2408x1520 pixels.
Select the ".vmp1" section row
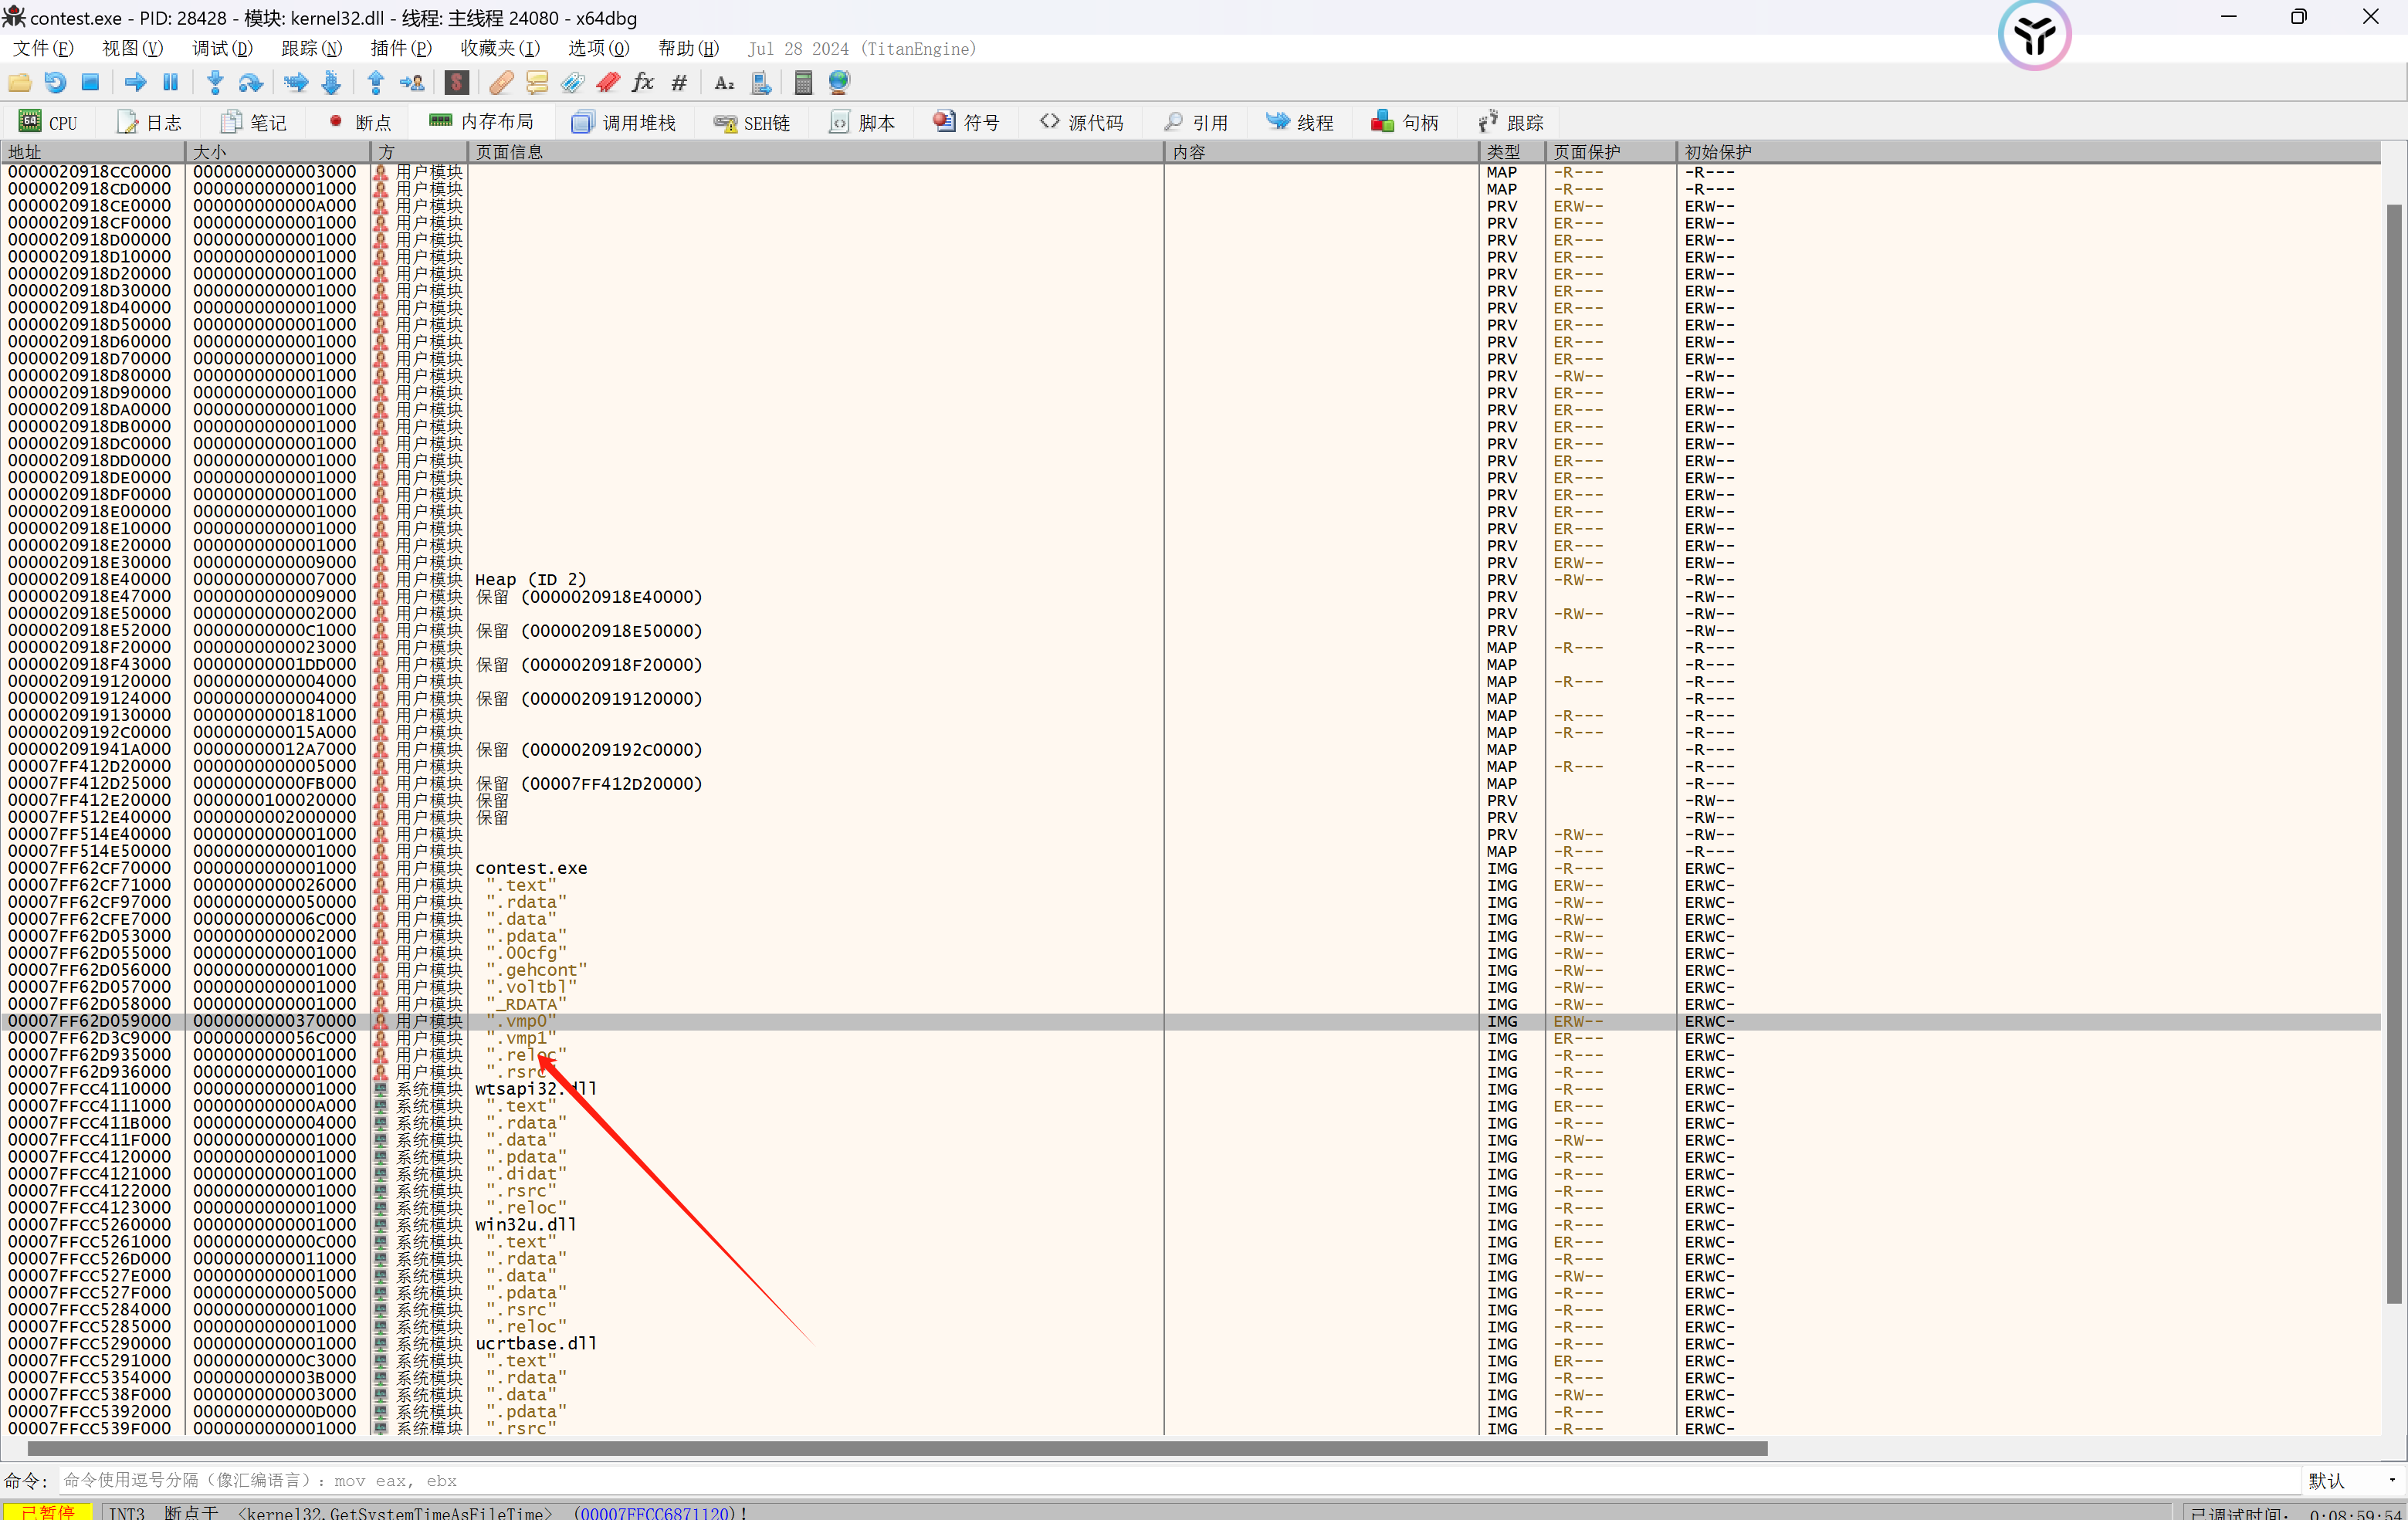pyautogui.click(x=1190, y=1038)
